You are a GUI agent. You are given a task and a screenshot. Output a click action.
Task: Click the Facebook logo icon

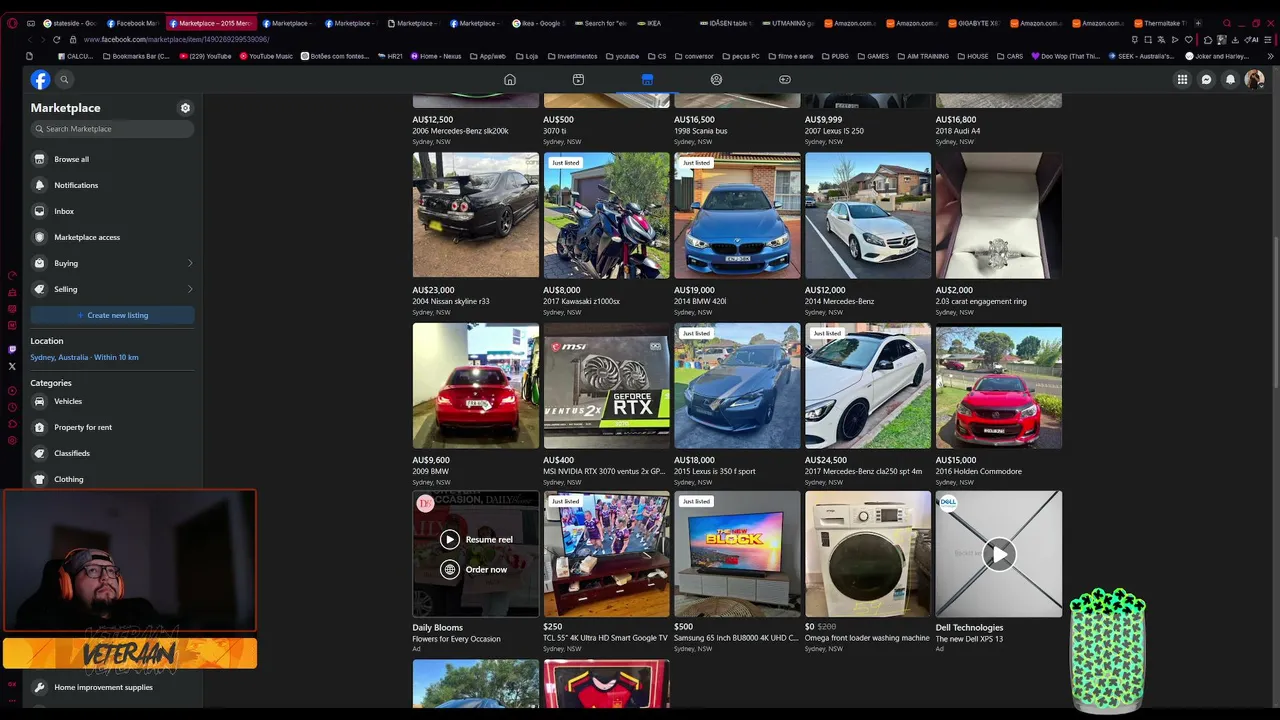click(40, 80)
